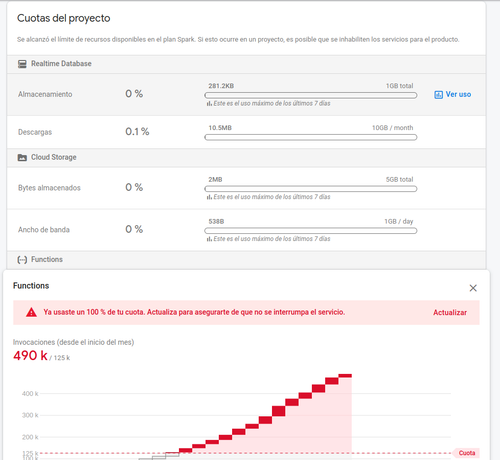Click the / 125 k quota text
Screen dimensions: 500x460
pos(60,358)
